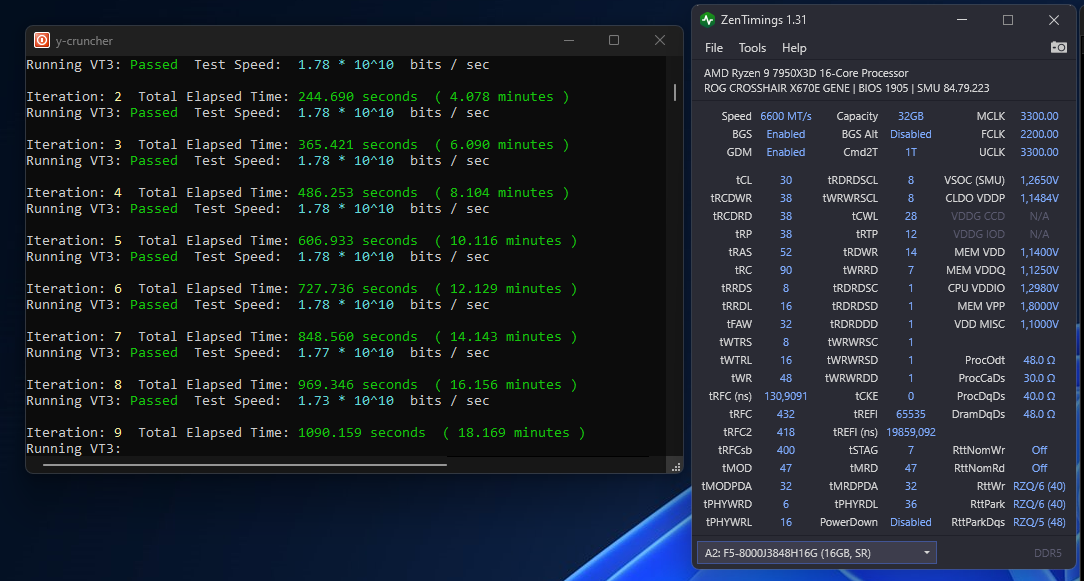Click the VSOC (SMU) value 1,2650V
The height and width of the screenshot is (581, 1084).
coord(1039,180)
